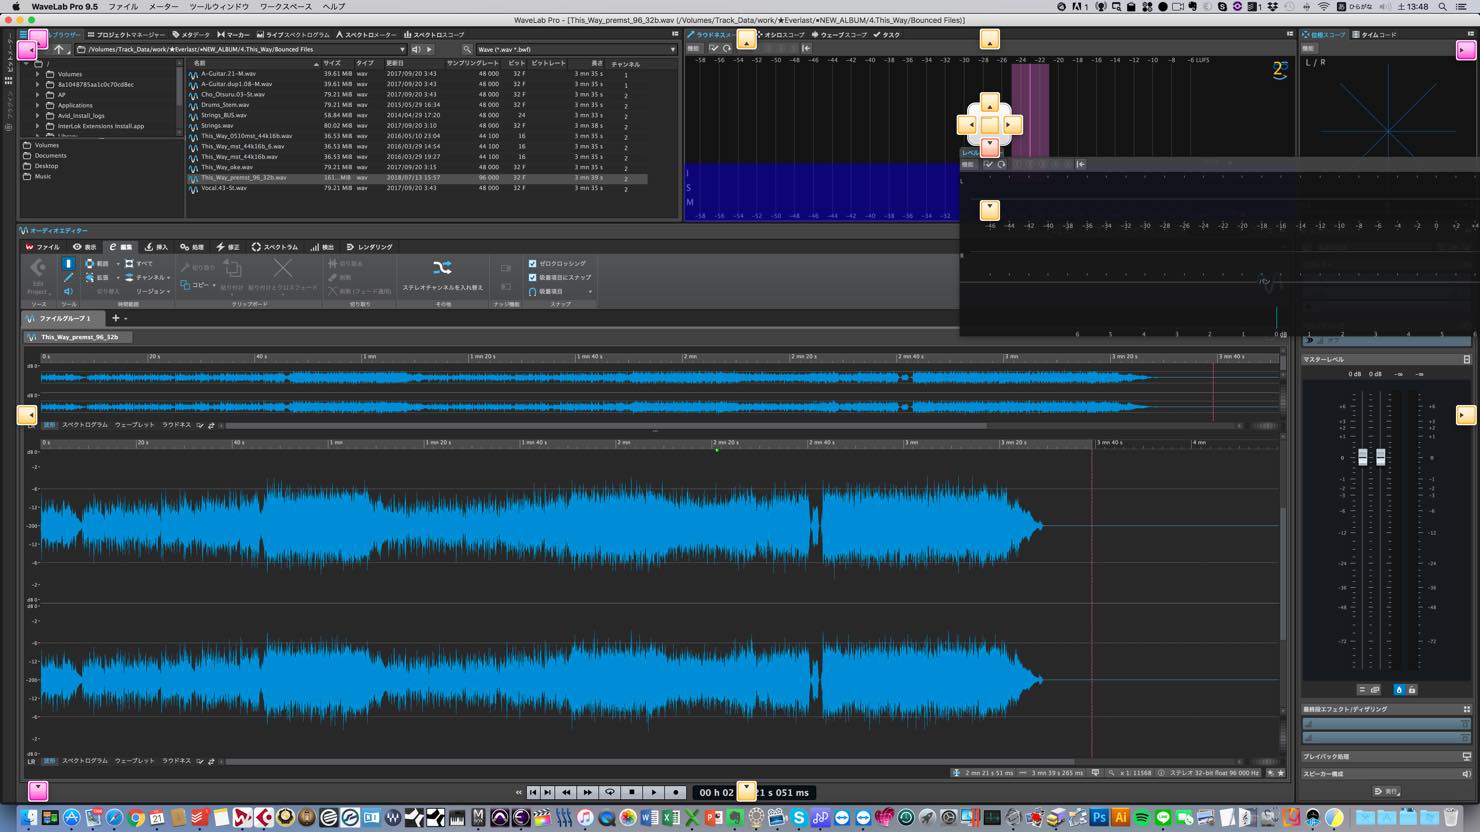Image resolution: width=1480 pixels, height=832 pixels.
Task: Click the left master level fader
Action: [x=1362, y=457]
